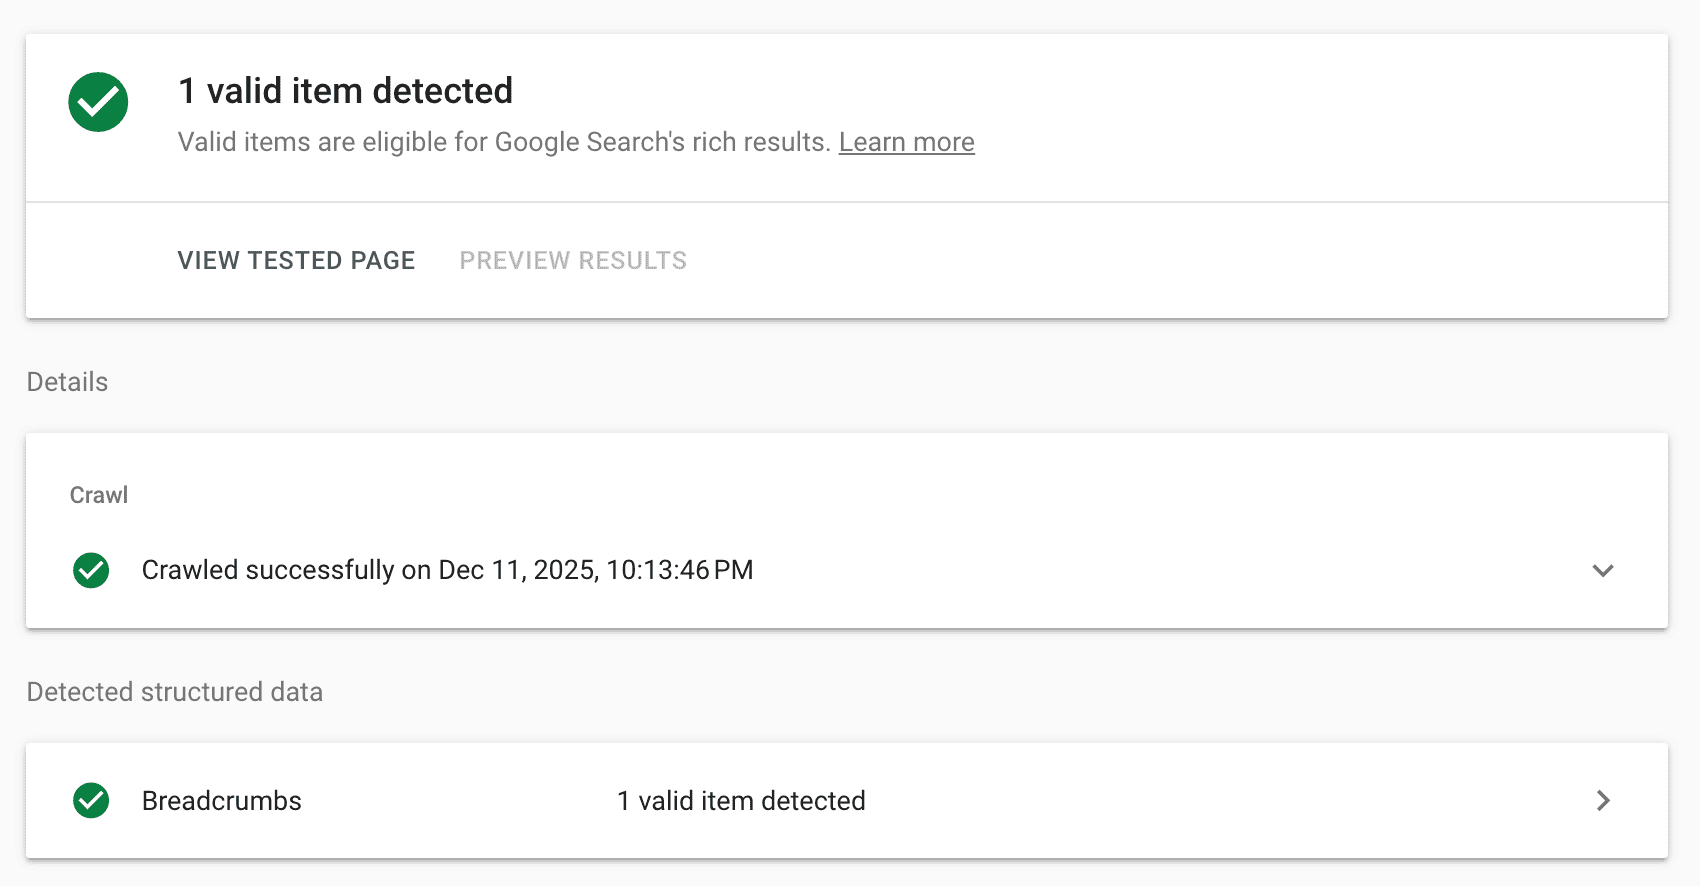
Task: Select the VIEW TESTED PAGE tab
Action: point(296,260)
